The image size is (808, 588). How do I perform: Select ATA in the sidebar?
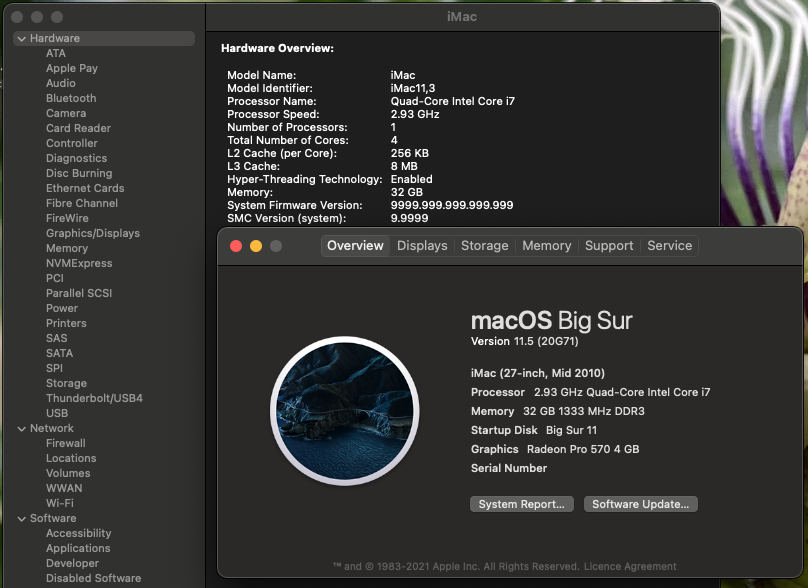point(56,54)
